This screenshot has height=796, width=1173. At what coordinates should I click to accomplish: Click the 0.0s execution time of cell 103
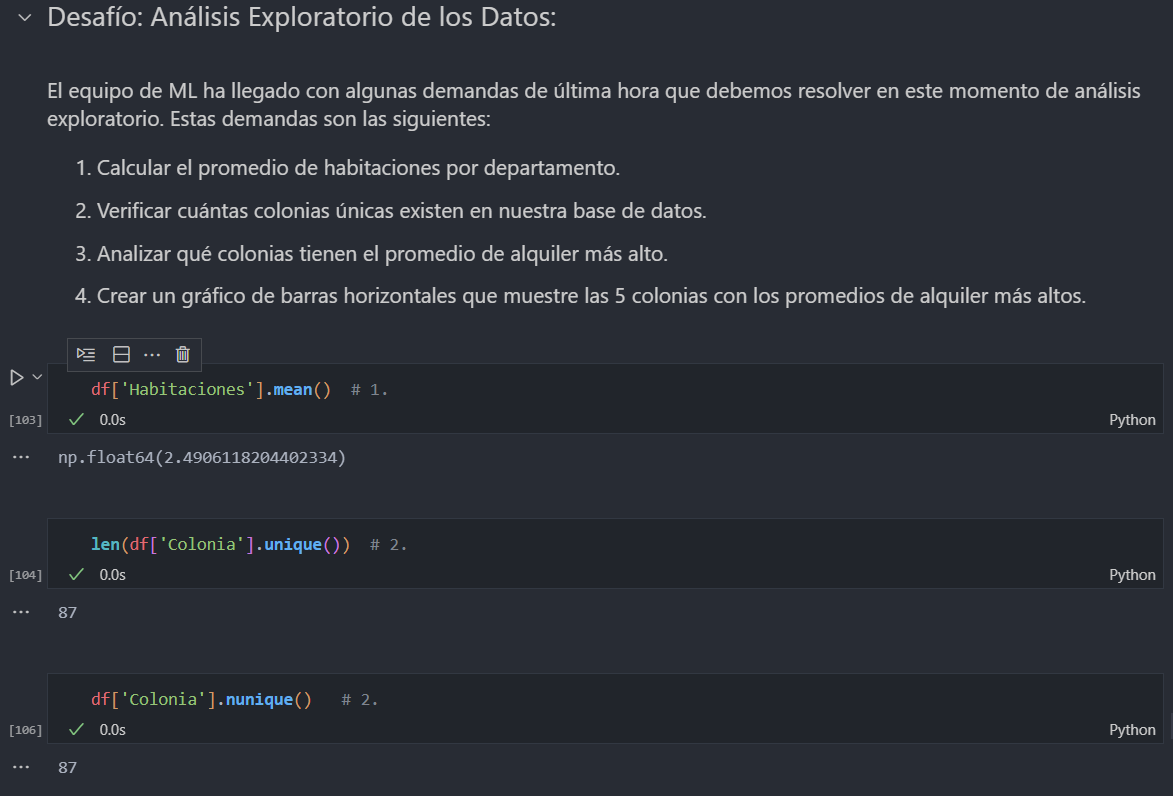pos(112,420)
